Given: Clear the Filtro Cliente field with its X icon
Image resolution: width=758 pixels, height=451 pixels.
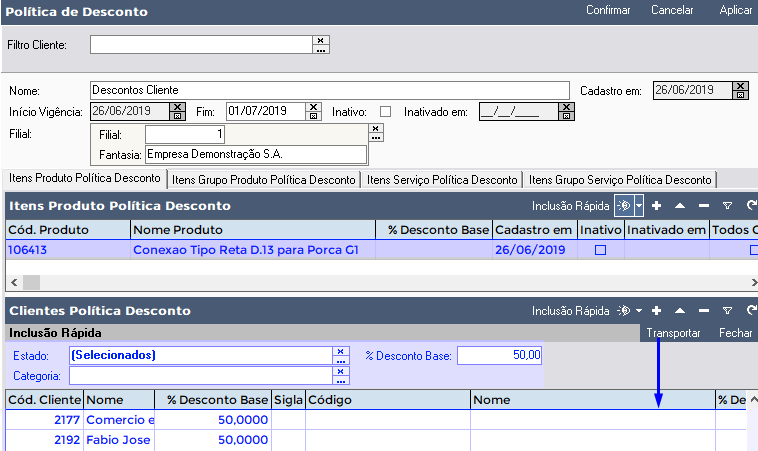Looking at the screenshot, I should 321,40.
